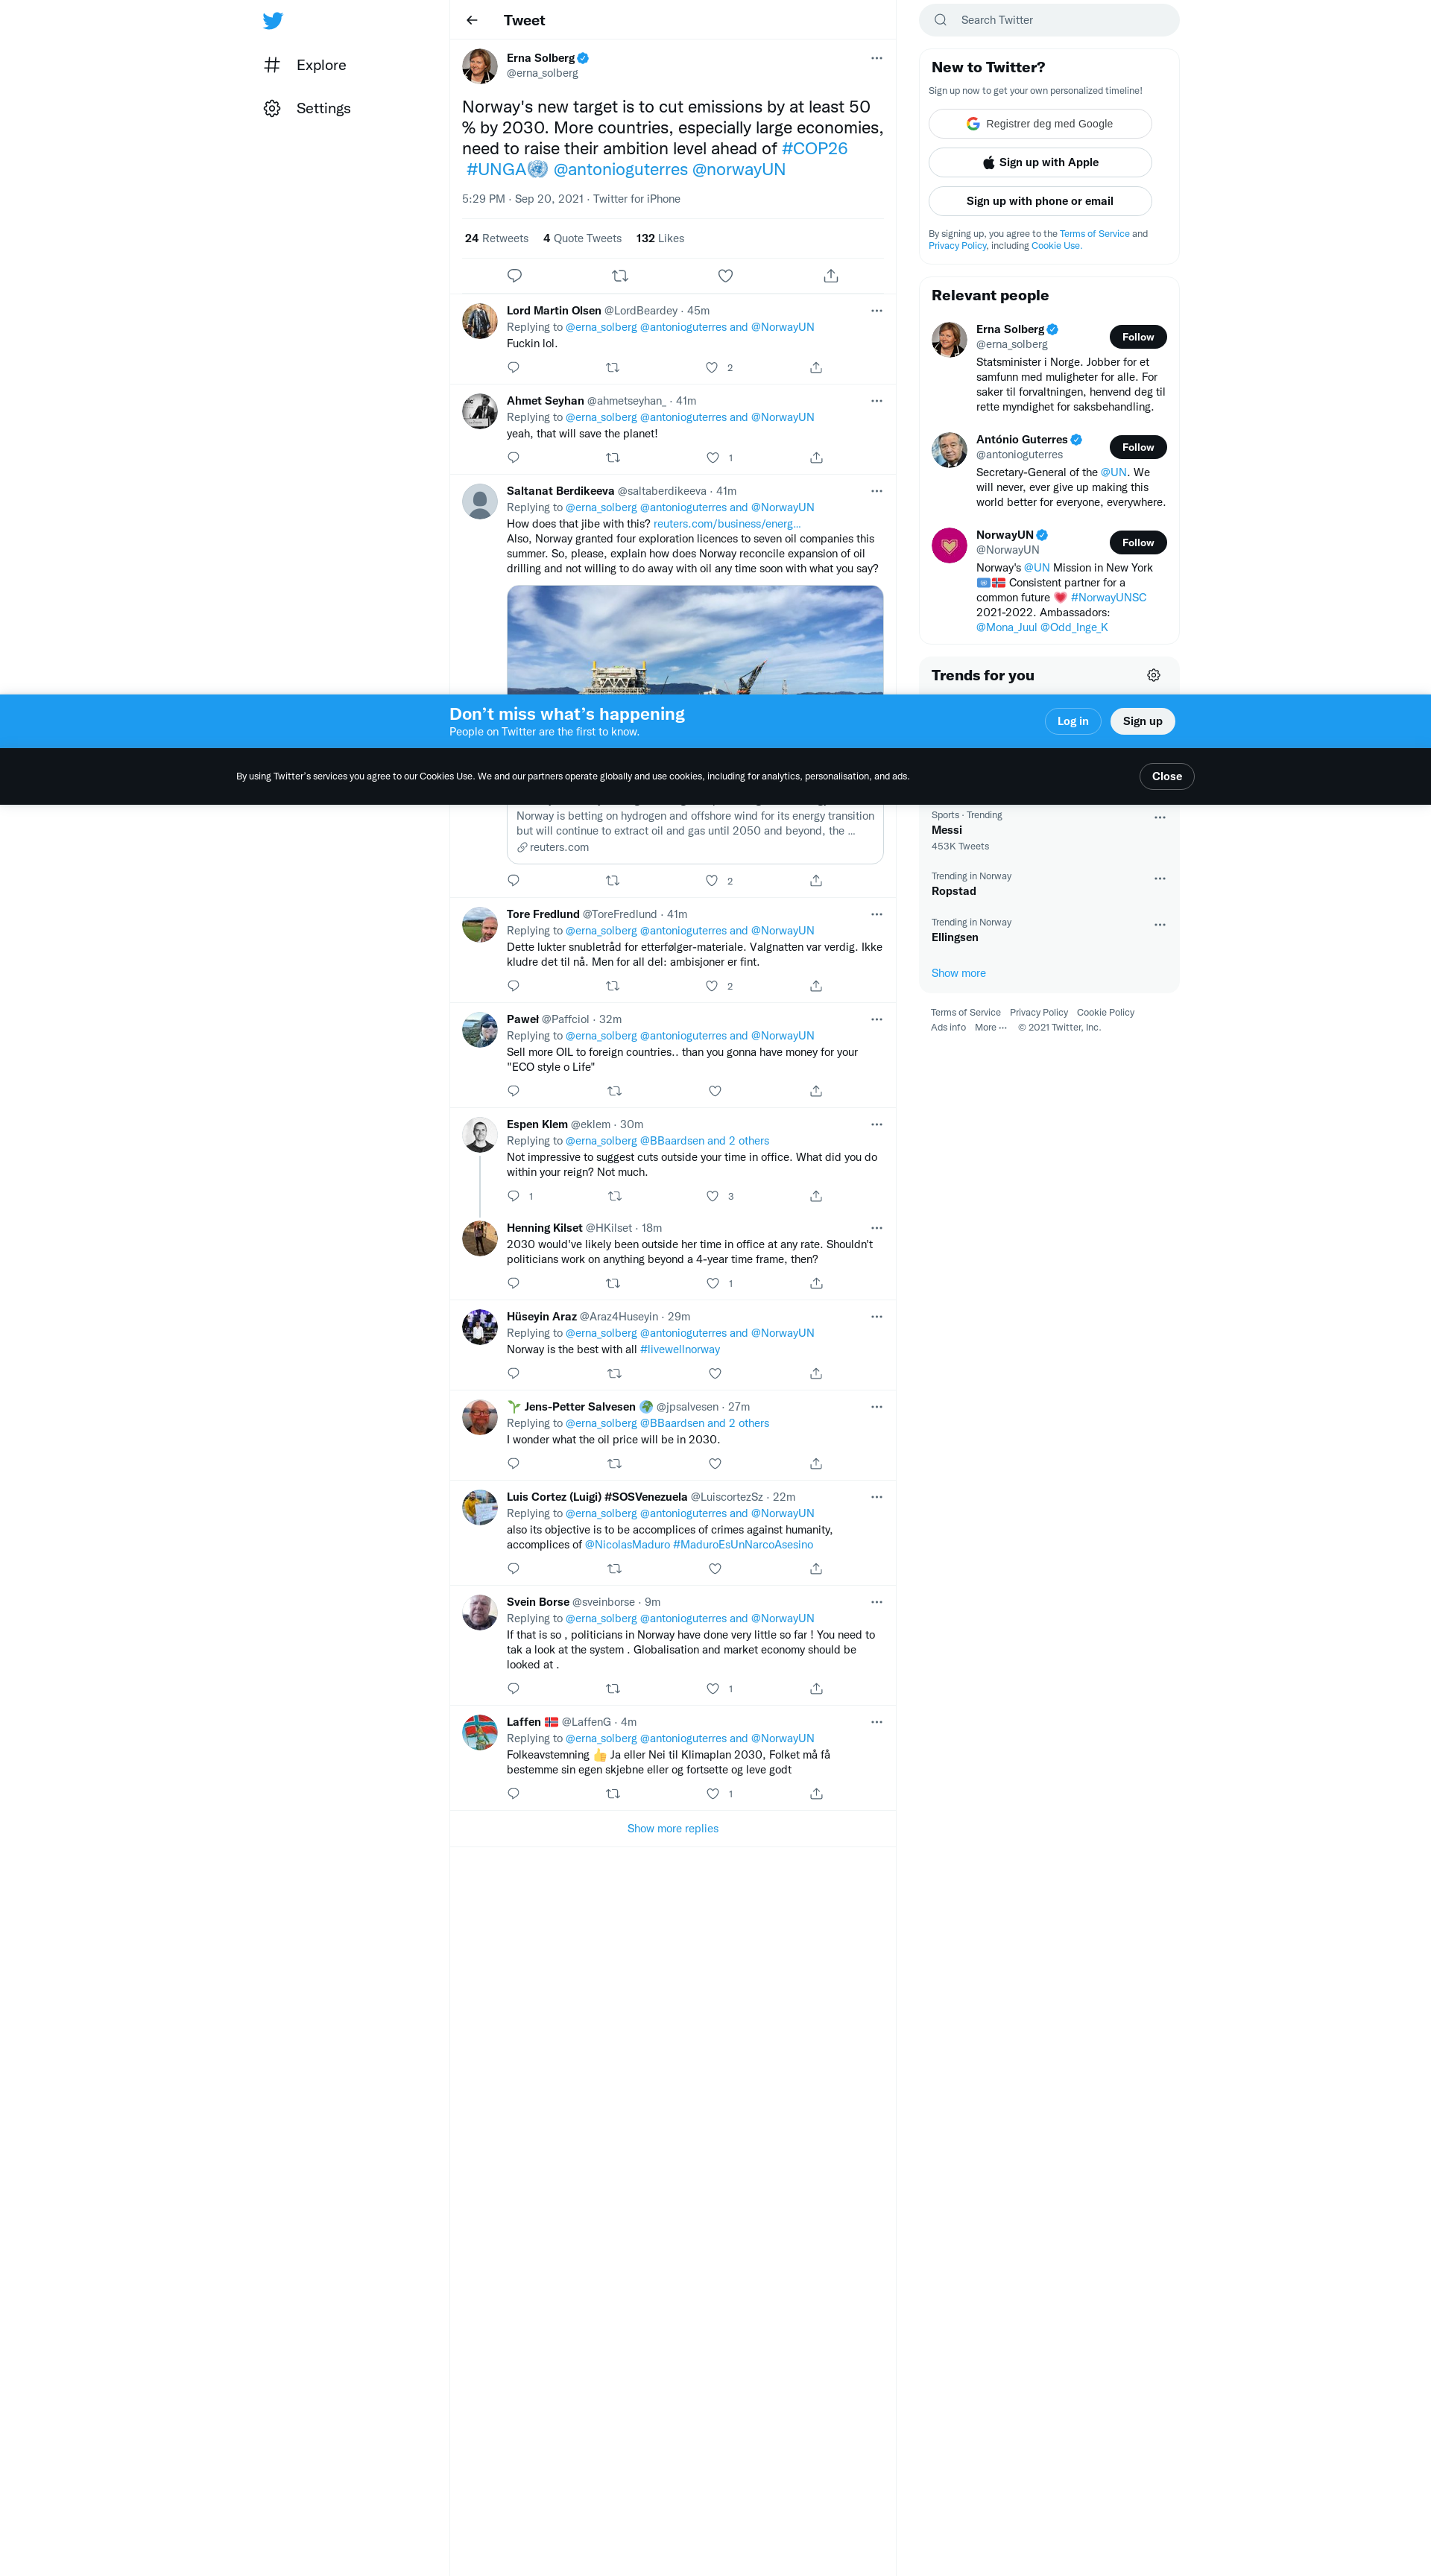Sign up with Apple
This screenshot has width=1431, height=2576.
[x=1039, y=162]
